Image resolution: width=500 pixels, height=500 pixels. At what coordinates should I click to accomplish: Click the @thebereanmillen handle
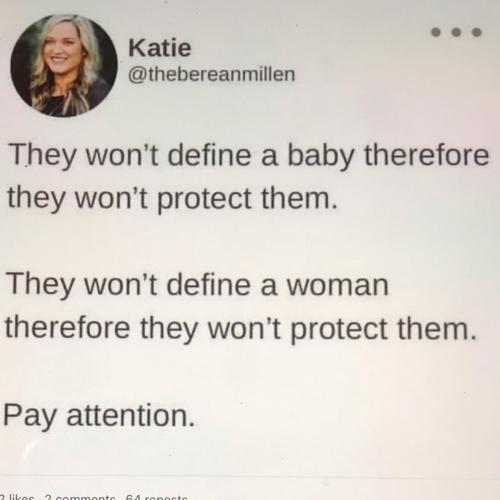point(212,74)
